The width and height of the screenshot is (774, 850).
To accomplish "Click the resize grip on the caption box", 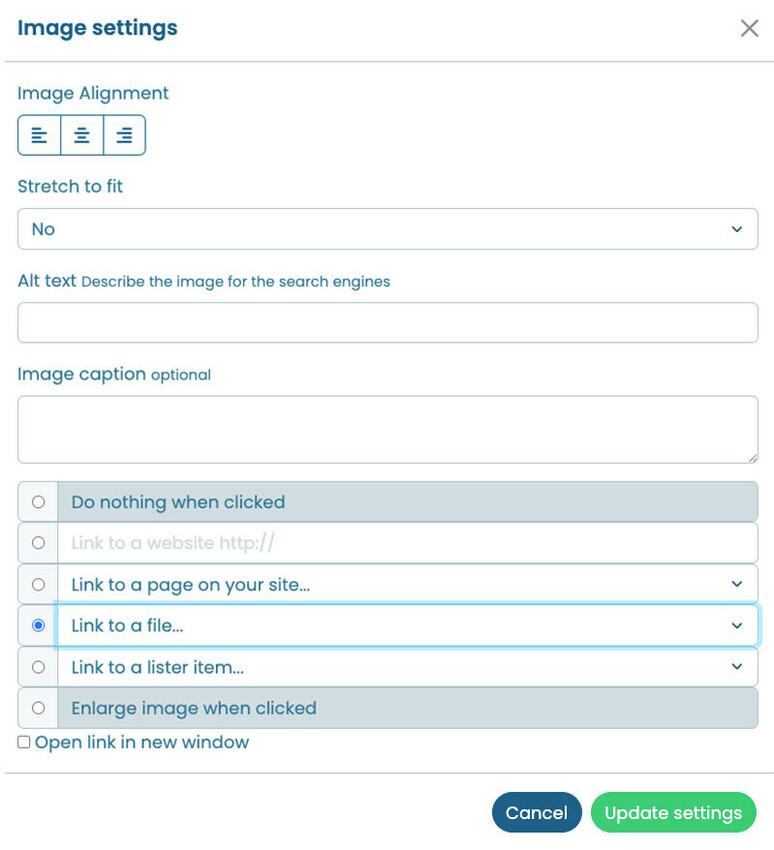I will [752, 456].
